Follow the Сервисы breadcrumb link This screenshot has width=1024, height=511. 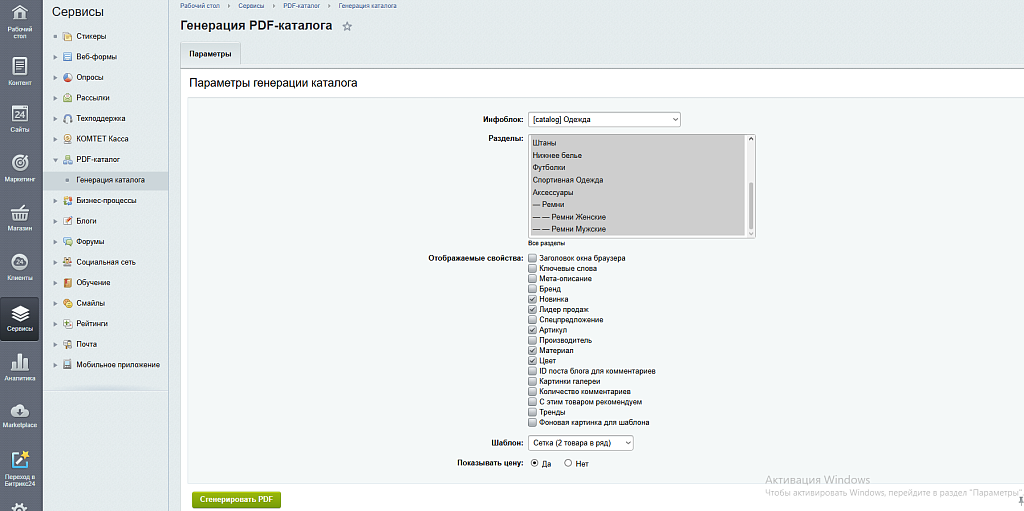pyautogui.click(x=251, y=5)
